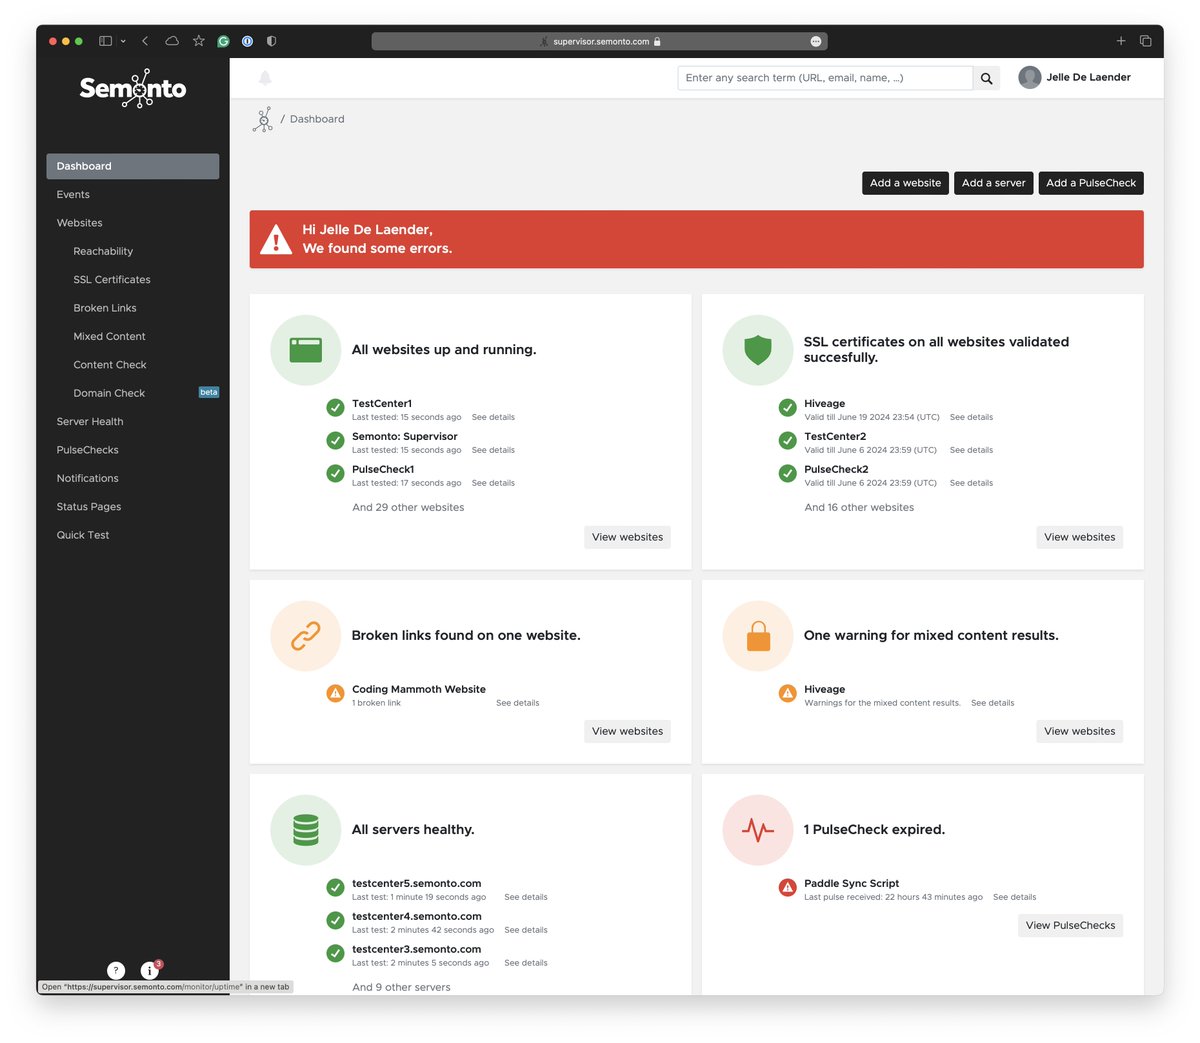Screen dimensions: 1200x1043
Task: Focus the search term input field
Action: [825, 78]
